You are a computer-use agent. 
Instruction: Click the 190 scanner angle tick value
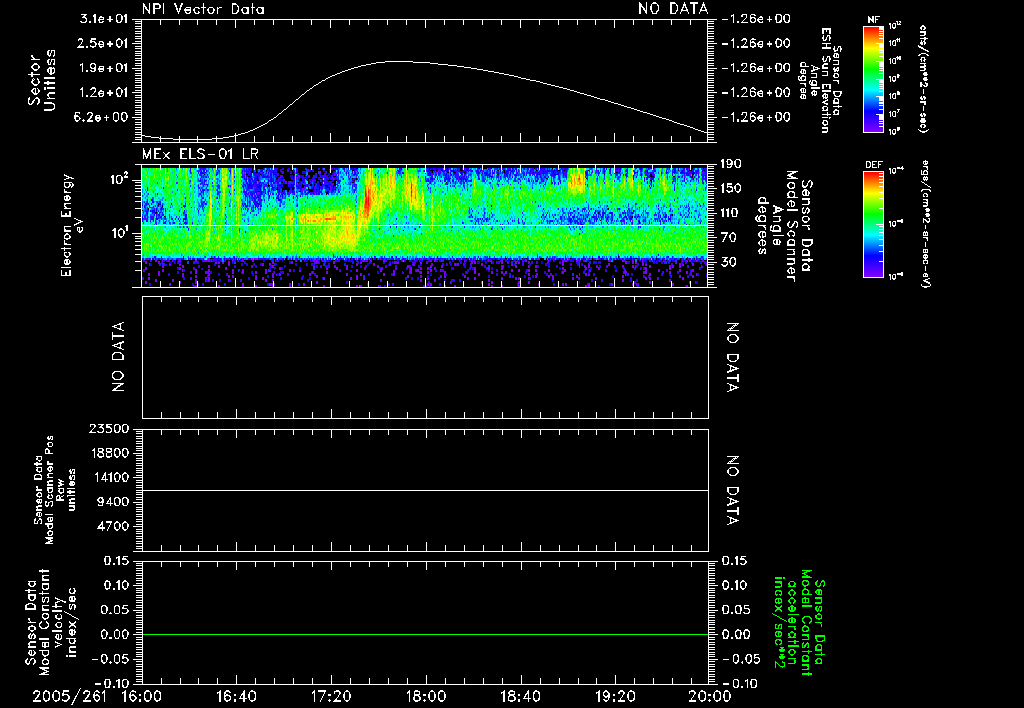point(730,163)
